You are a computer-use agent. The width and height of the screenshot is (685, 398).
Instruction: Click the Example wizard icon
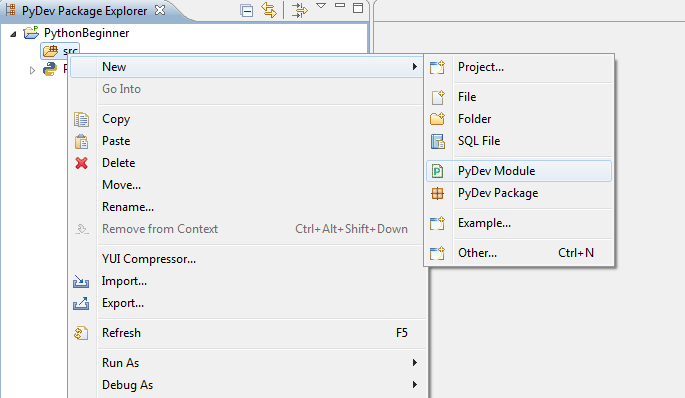point(437,223)
